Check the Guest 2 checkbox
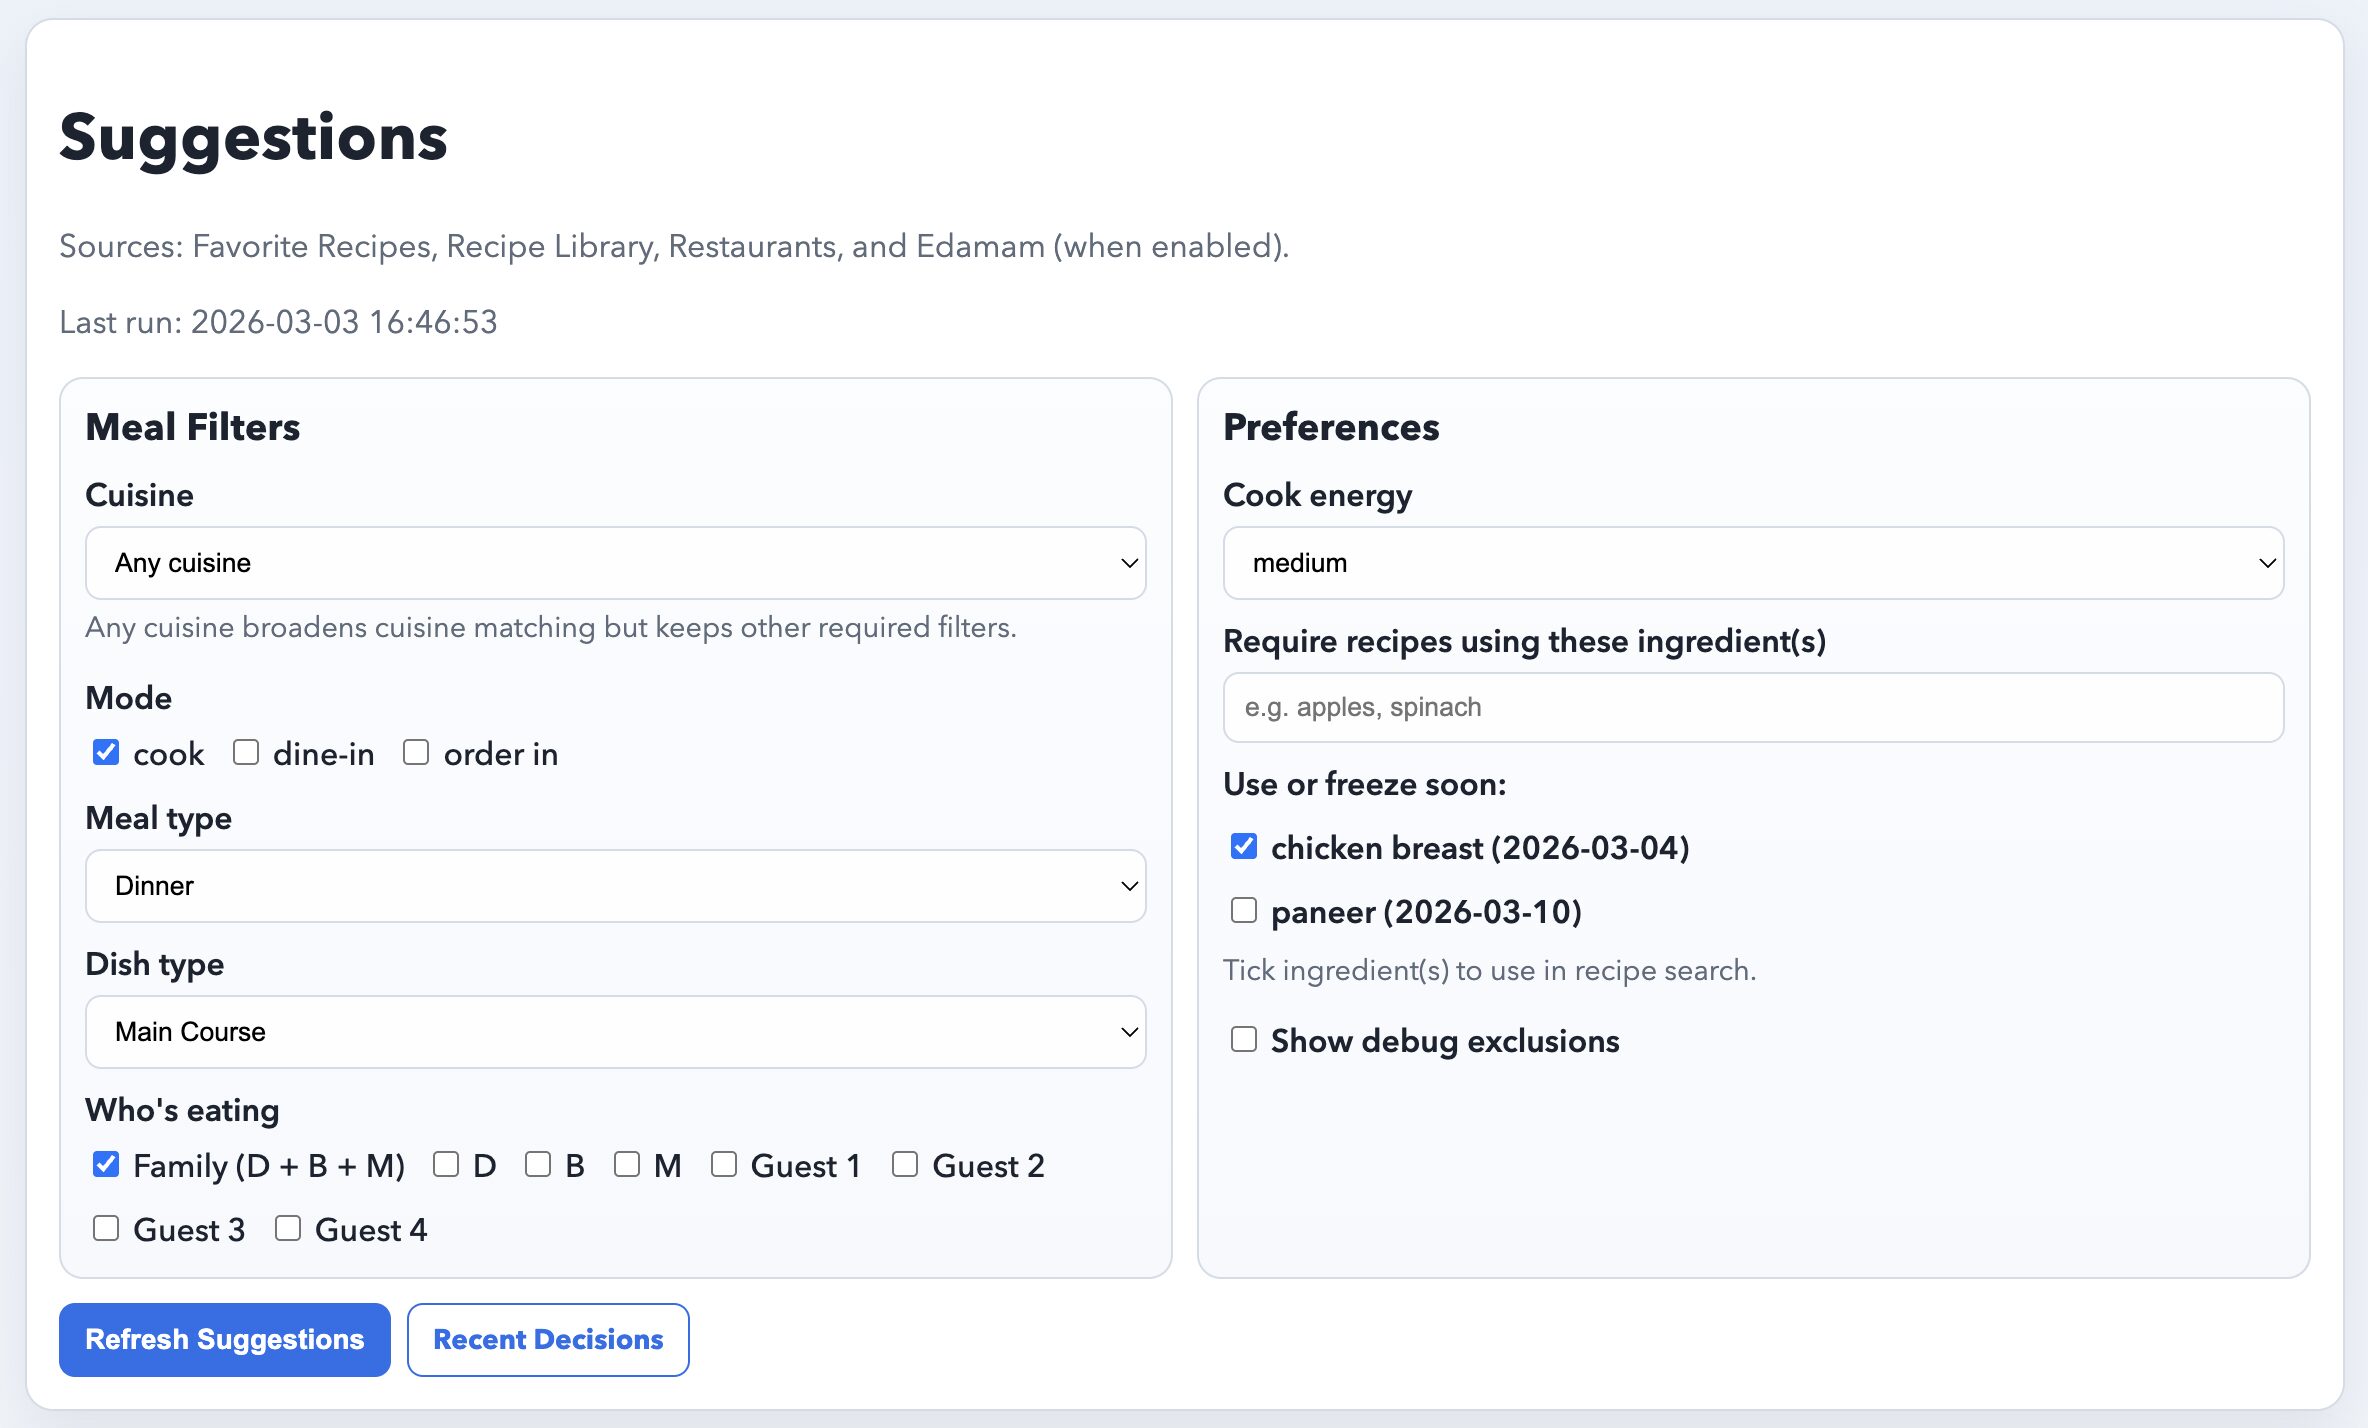This screenshot has height=1428, width=2368. [905, 1165]
